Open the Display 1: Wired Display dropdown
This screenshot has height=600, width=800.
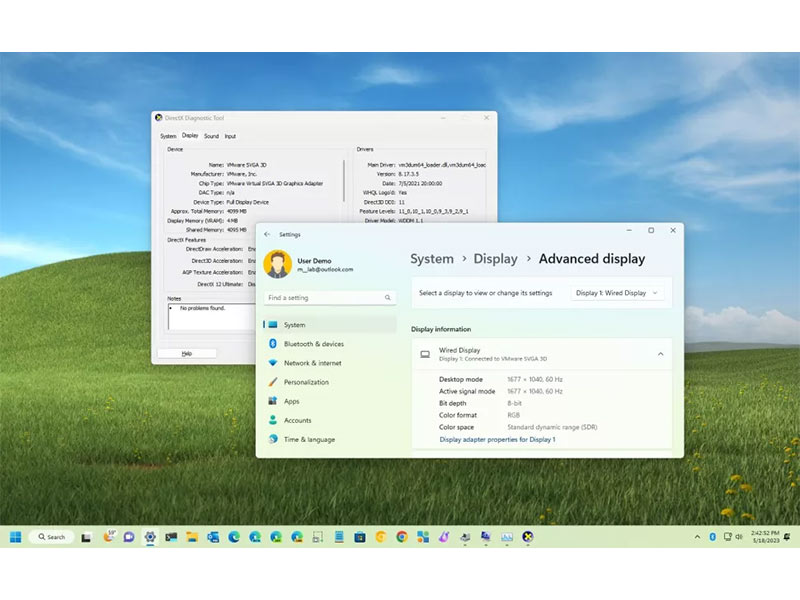pos(617,293)
